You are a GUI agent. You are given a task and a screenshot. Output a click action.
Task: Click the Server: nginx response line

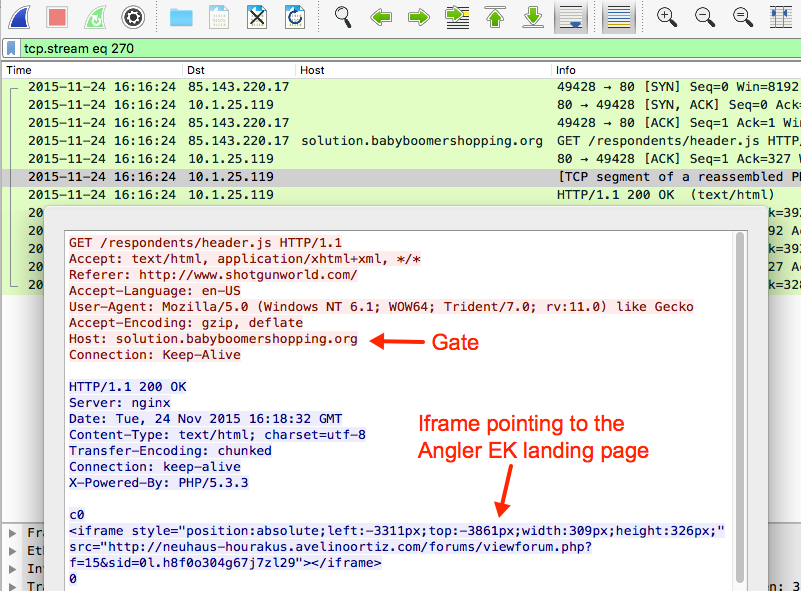pos(120,403)
